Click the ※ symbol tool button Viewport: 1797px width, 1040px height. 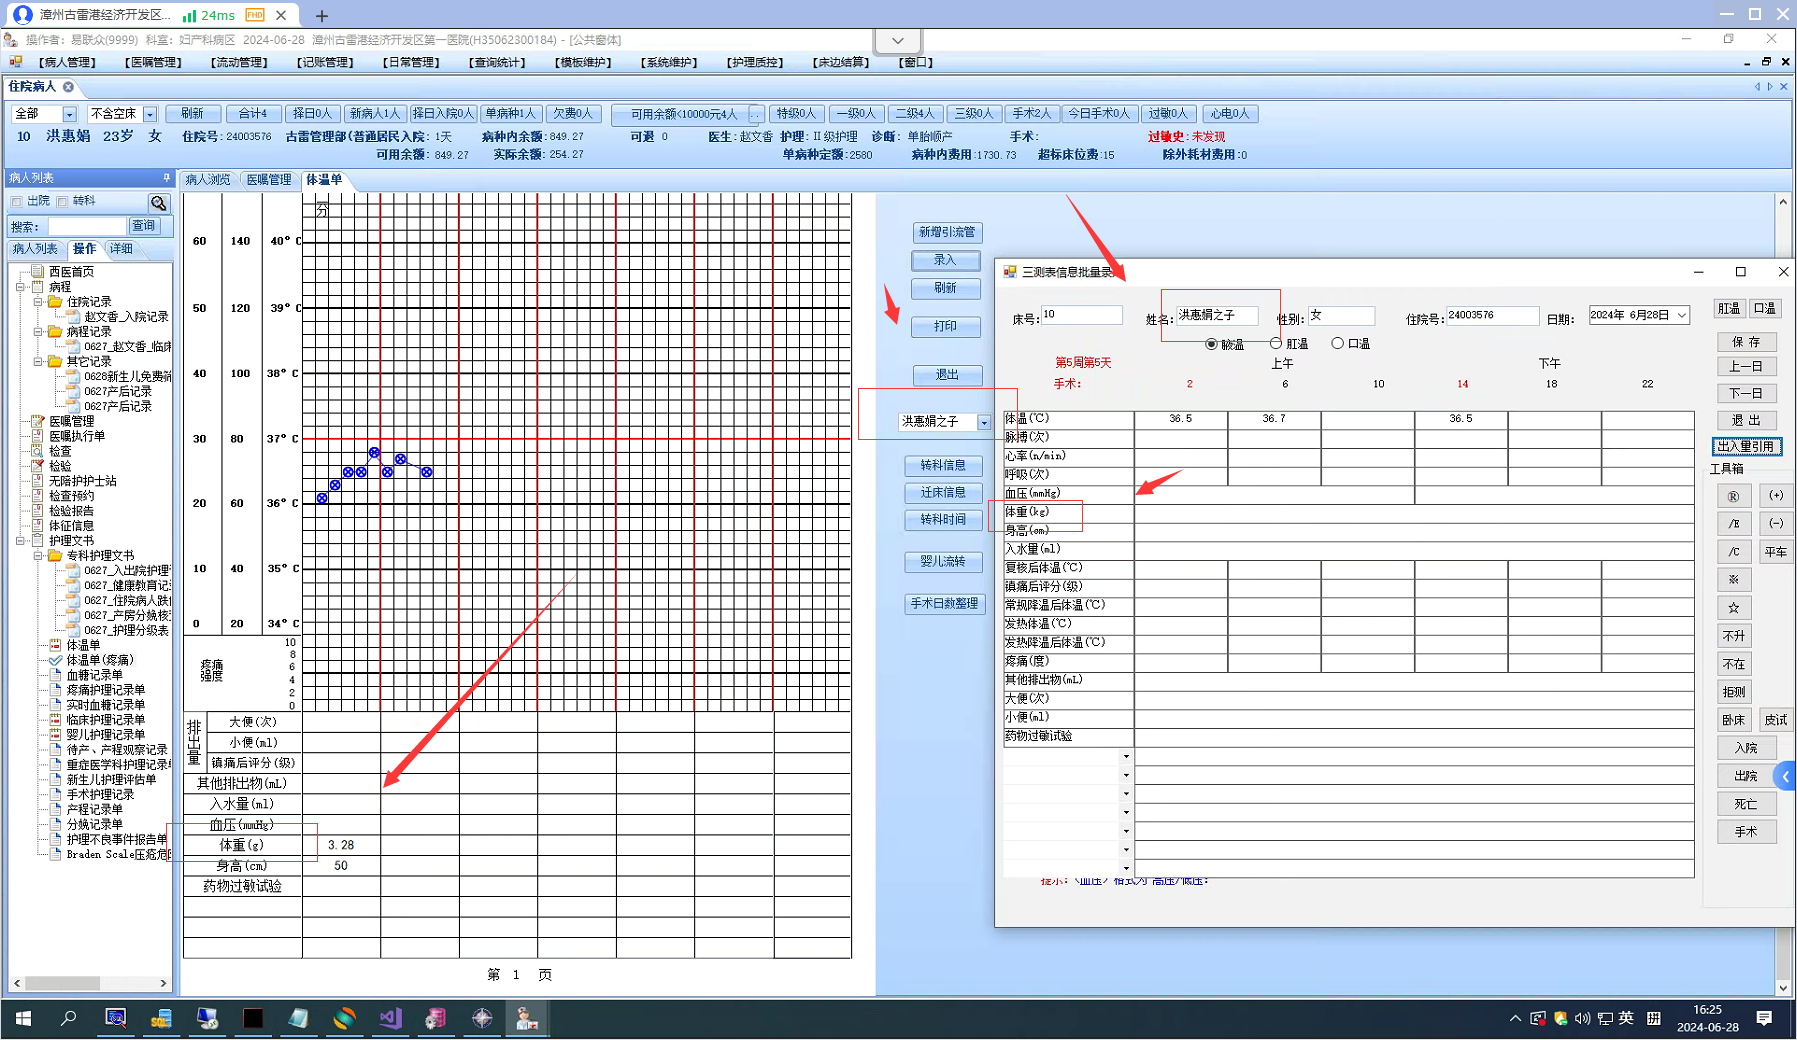click(1733, 580)
